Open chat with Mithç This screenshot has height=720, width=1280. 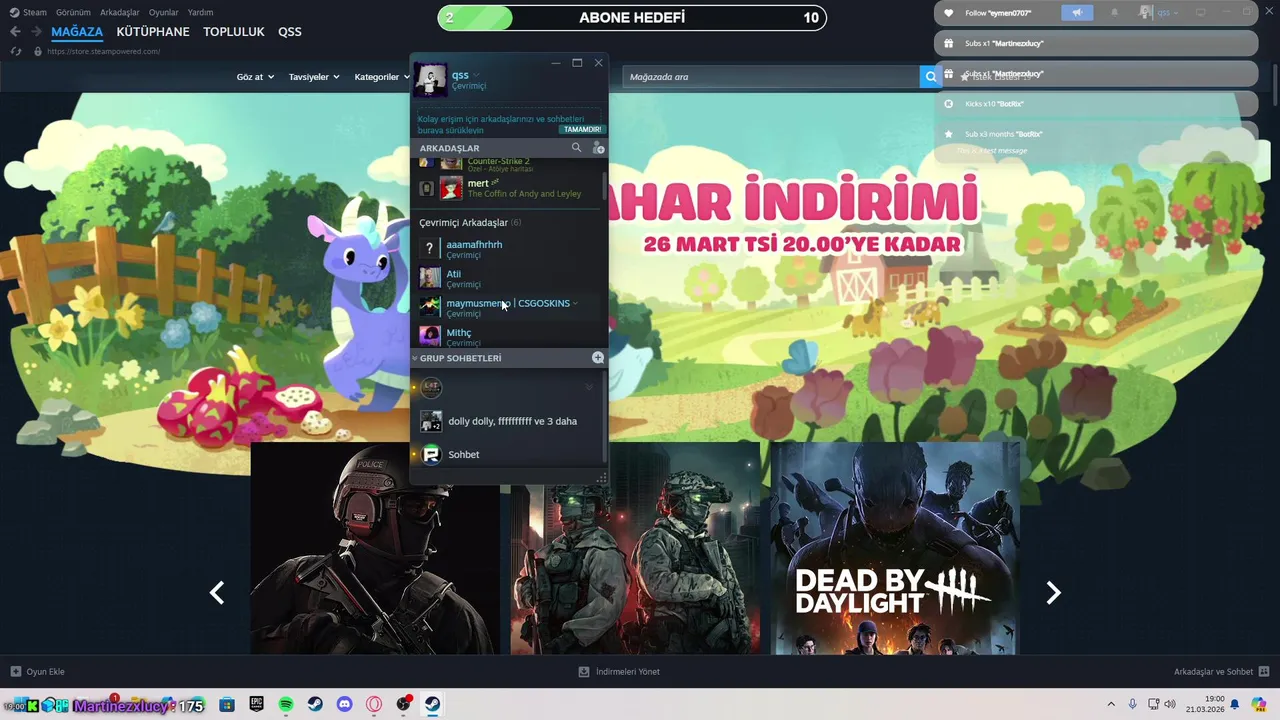tap(508, 336)
